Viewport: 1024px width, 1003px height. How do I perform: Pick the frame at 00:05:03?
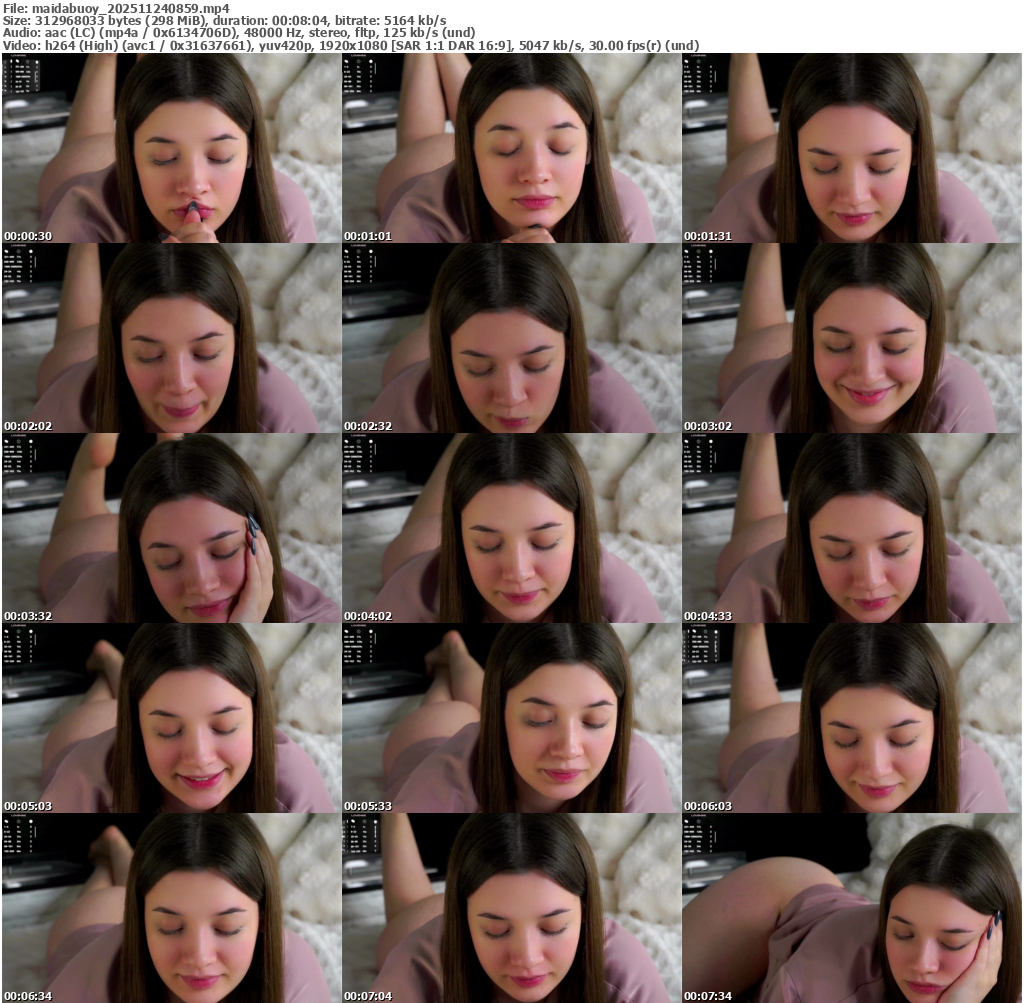coord(171,718)
